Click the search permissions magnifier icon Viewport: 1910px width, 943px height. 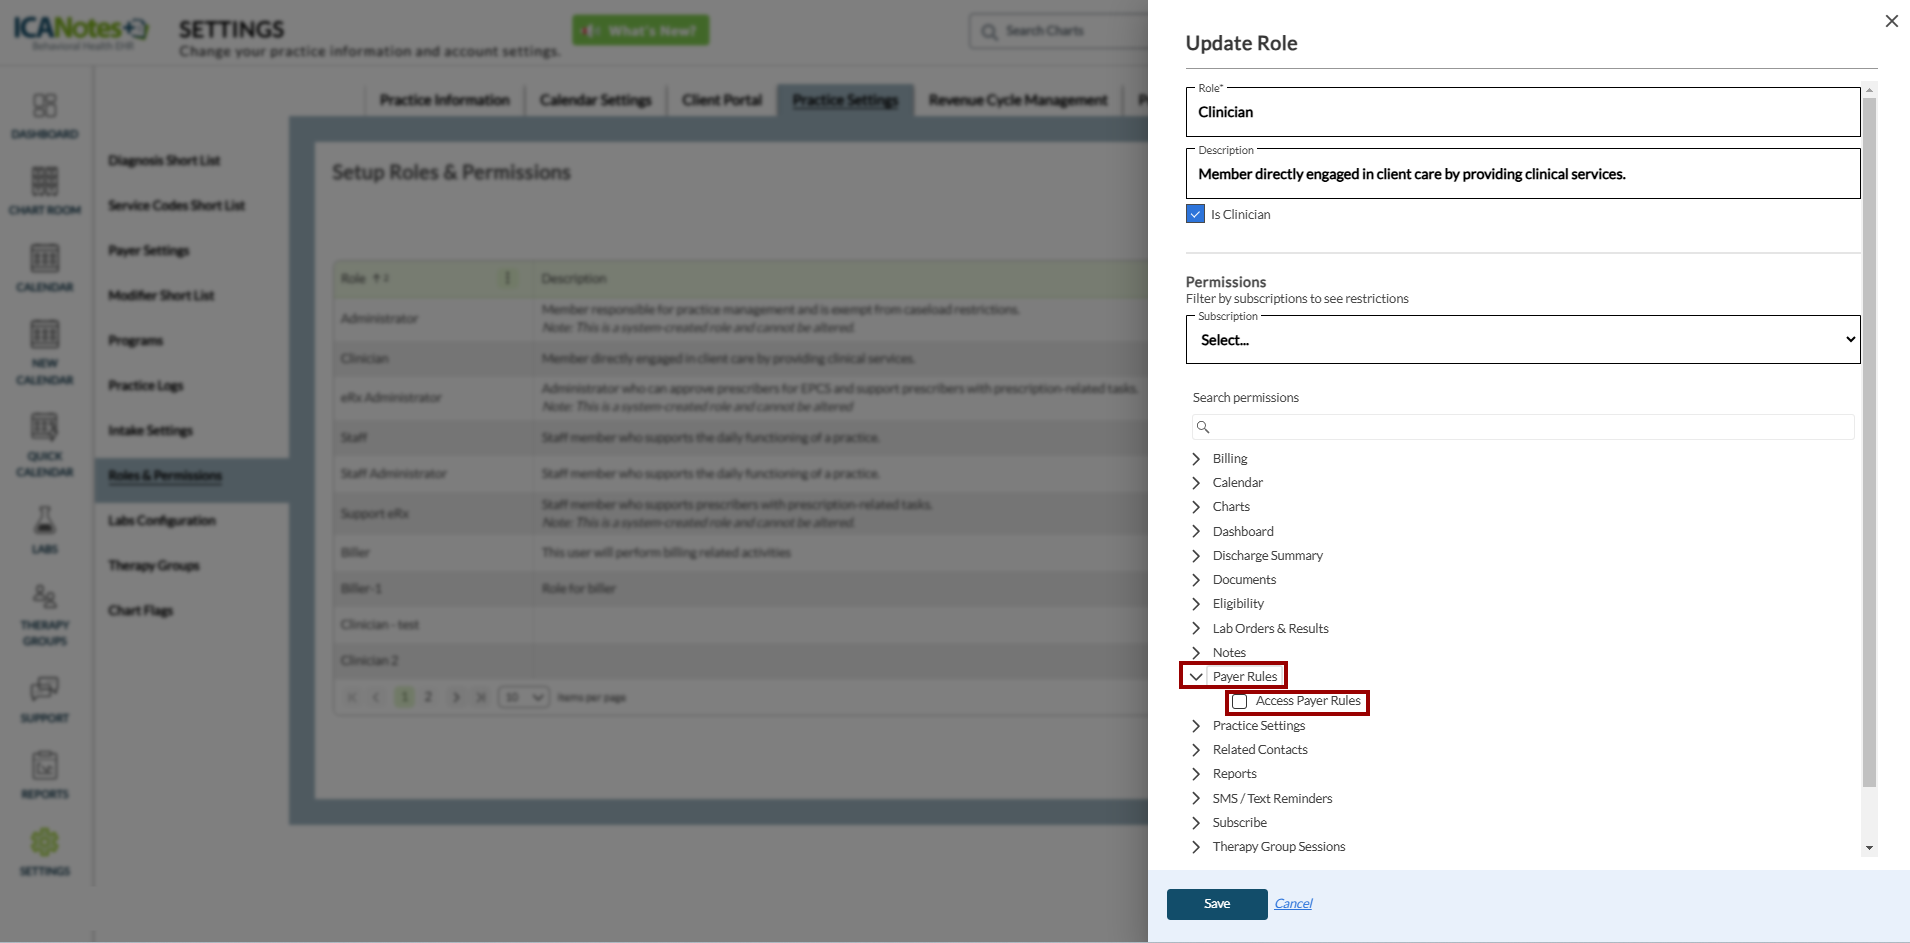pyautogui.click(x=1203, y=427)
